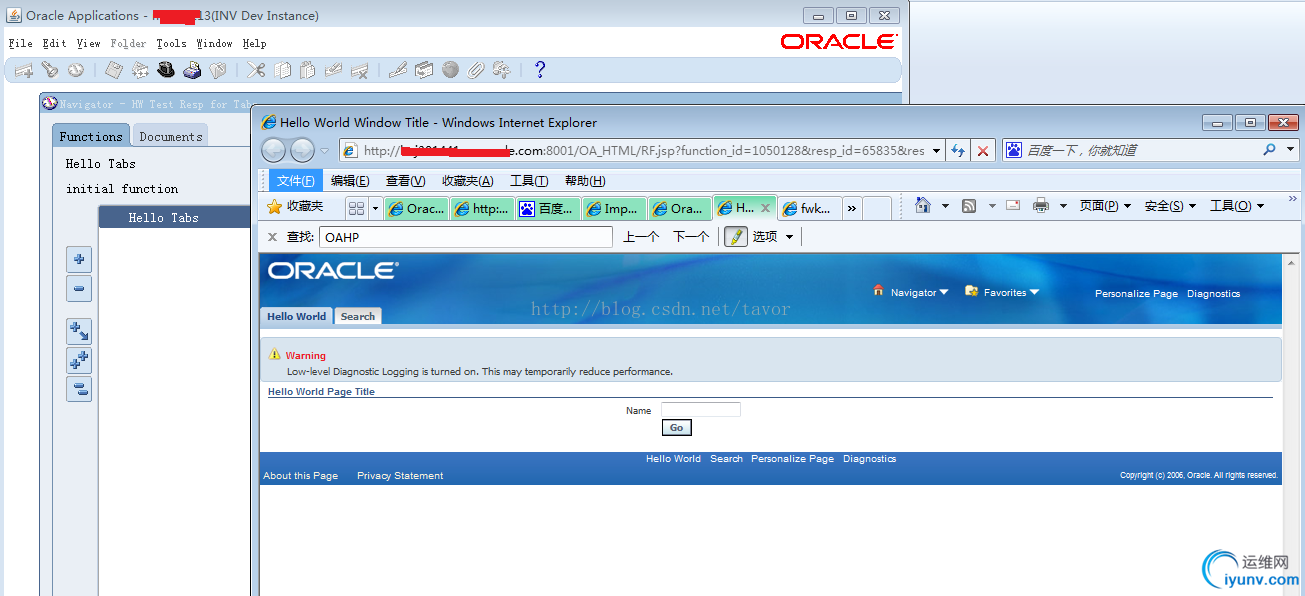The width and height of the screenshot is (1305, 596).
Task: Click the Favorites star button in IE
Action: tap(295, 206)
